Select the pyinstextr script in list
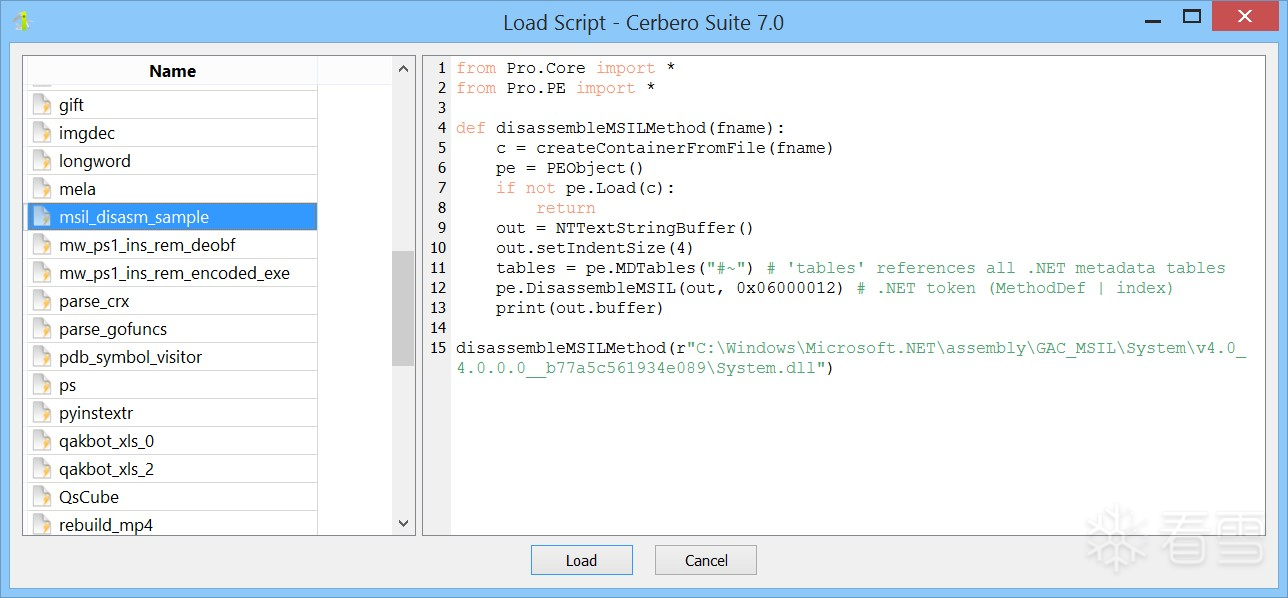Image resolution: width=1288 pixels, height=598 pixels. (96, 413)
